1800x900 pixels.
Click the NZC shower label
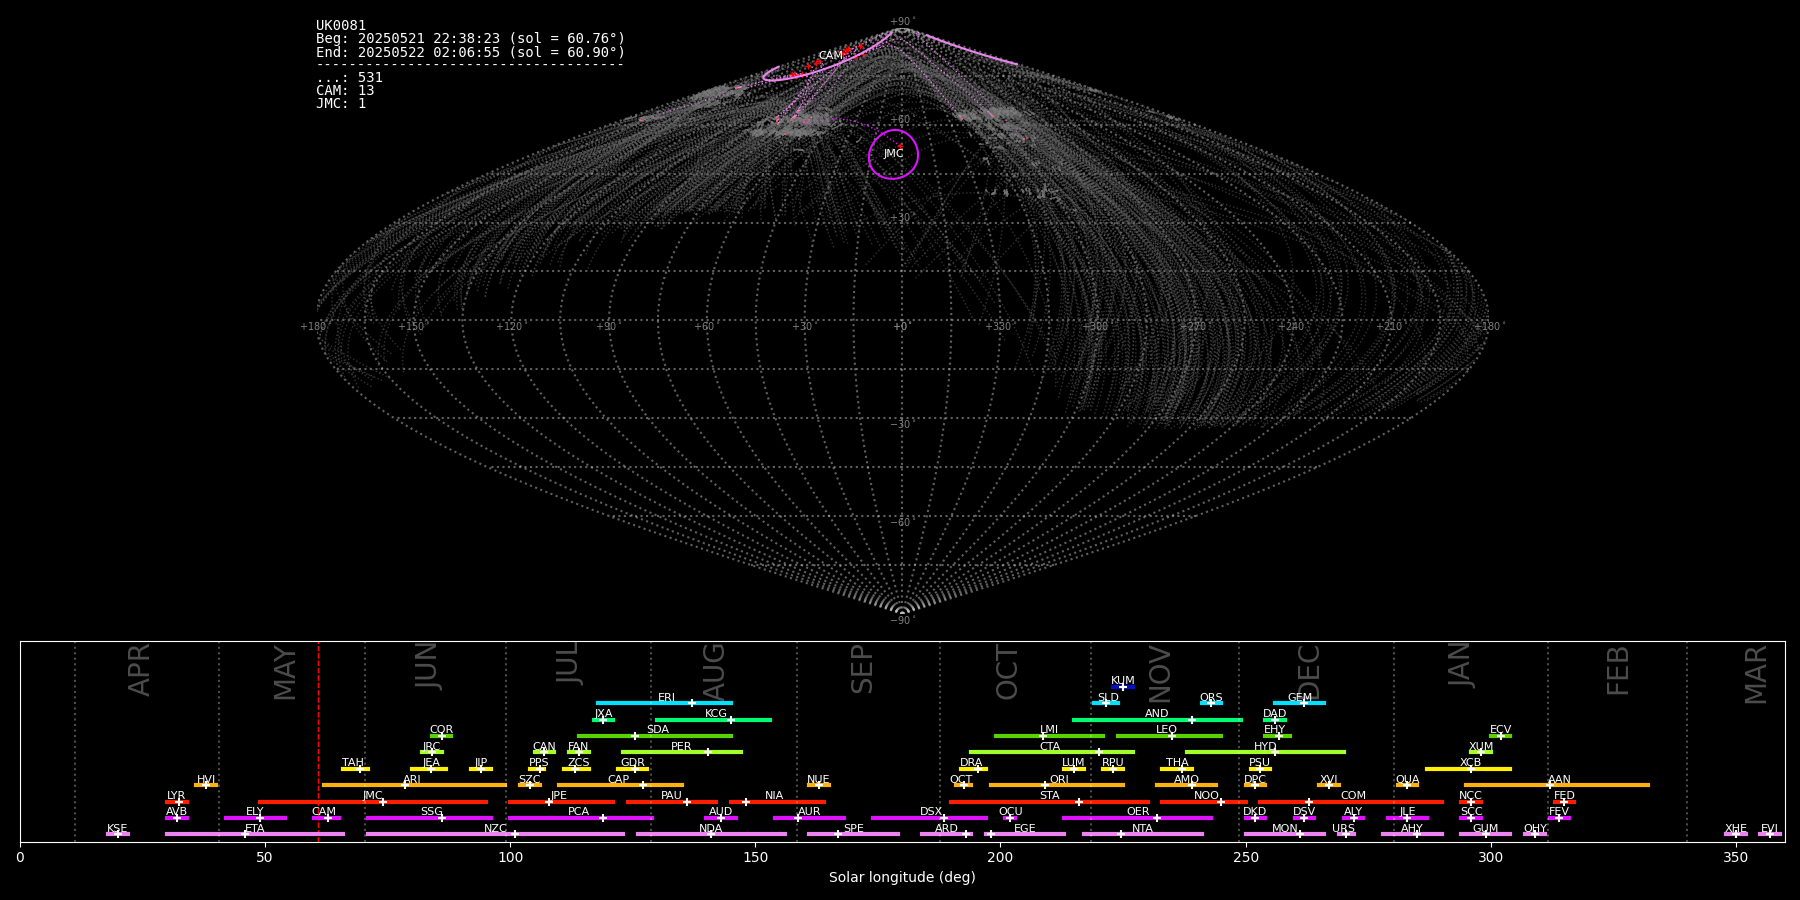coord(495,829)
